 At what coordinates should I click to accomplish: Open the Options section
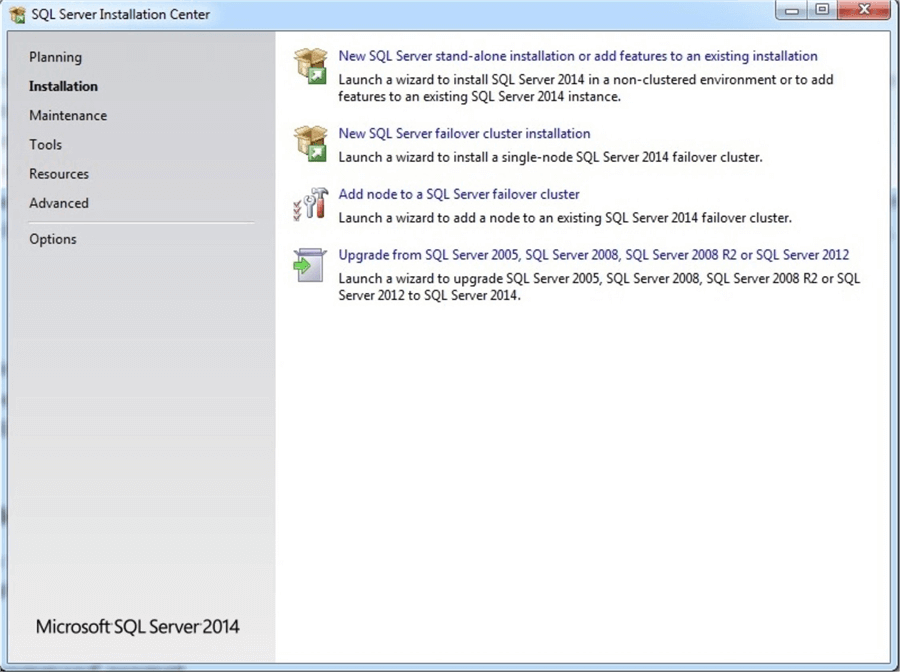tap(53, 239)
